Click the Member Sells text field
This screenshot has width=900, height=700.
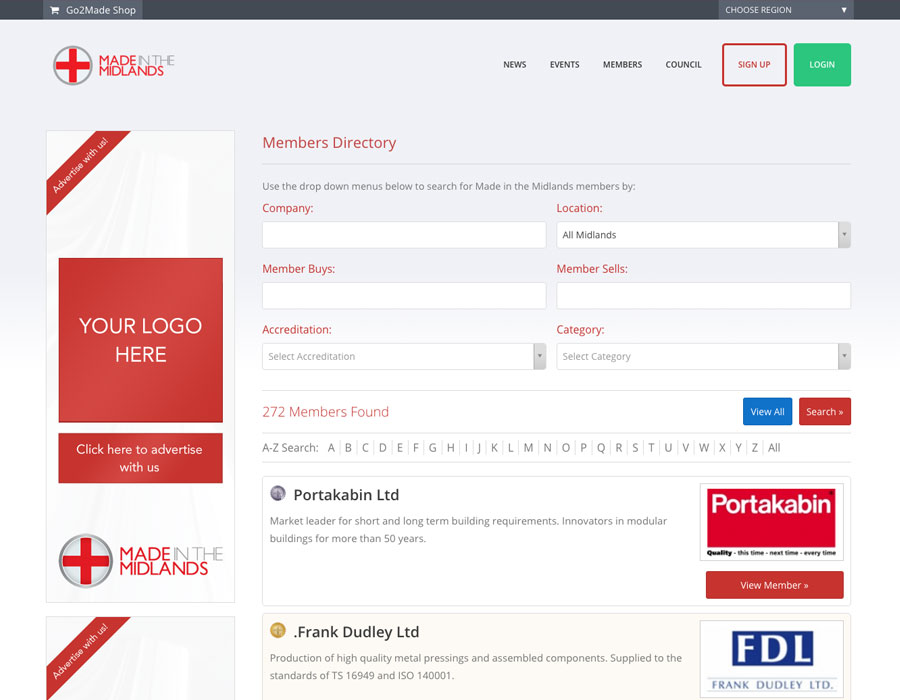point(703,296)
